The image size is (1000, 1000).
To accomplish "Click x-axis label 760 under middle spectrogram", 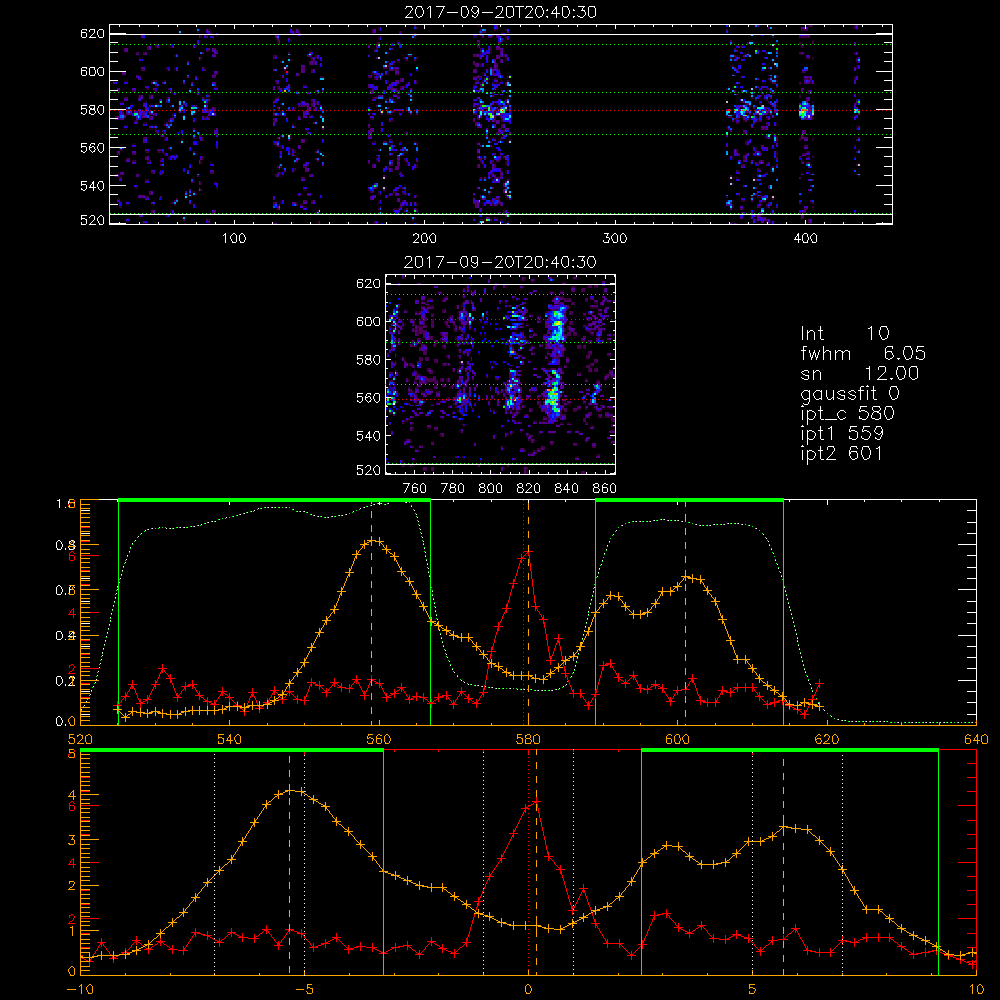I will (x=415, y=489).
